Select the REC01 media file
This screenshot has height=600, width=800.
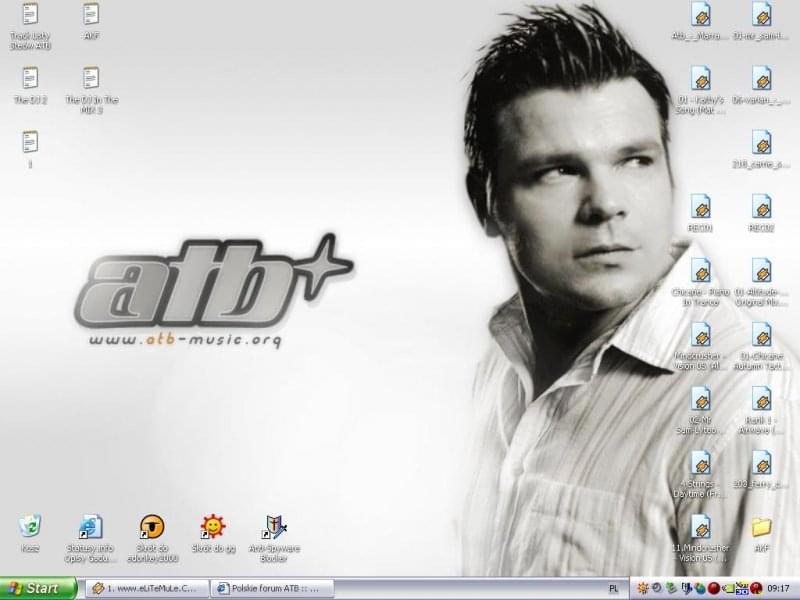pyautogui.click(x=701, y=214)
